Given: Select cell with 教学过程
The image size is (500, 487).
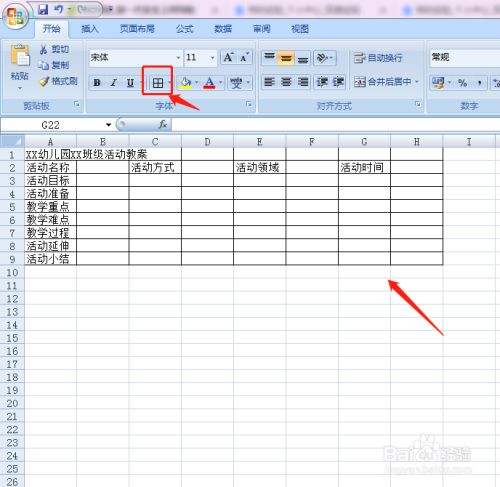Looking at the screenshot, I should coord(51,233).
